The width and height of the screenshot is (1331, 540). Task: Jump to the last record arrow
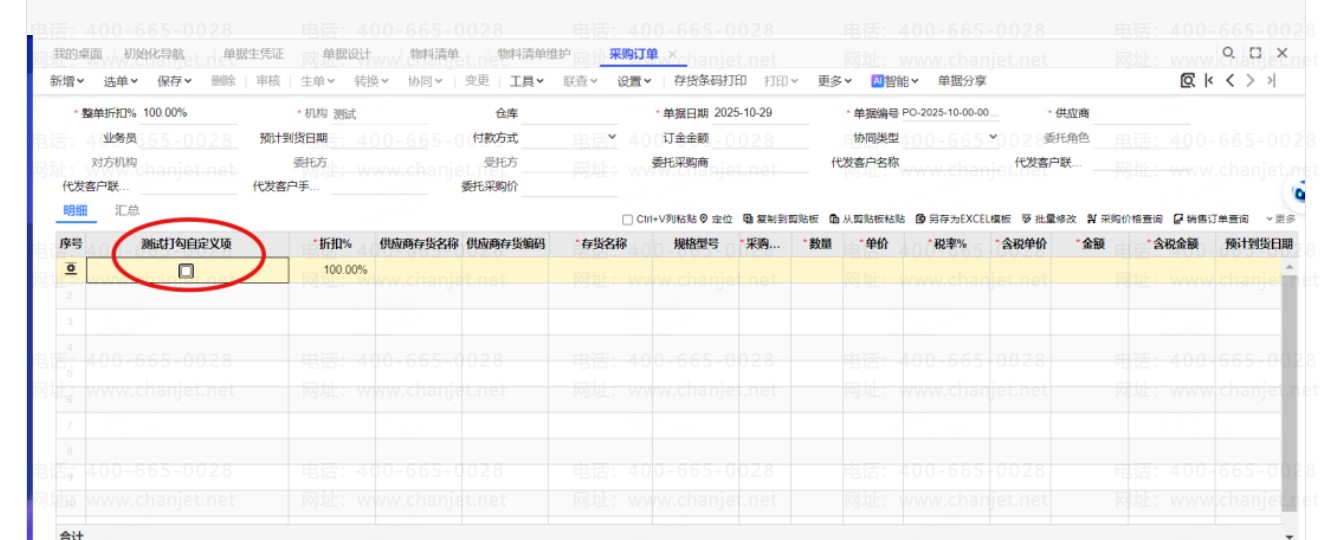1271,81
